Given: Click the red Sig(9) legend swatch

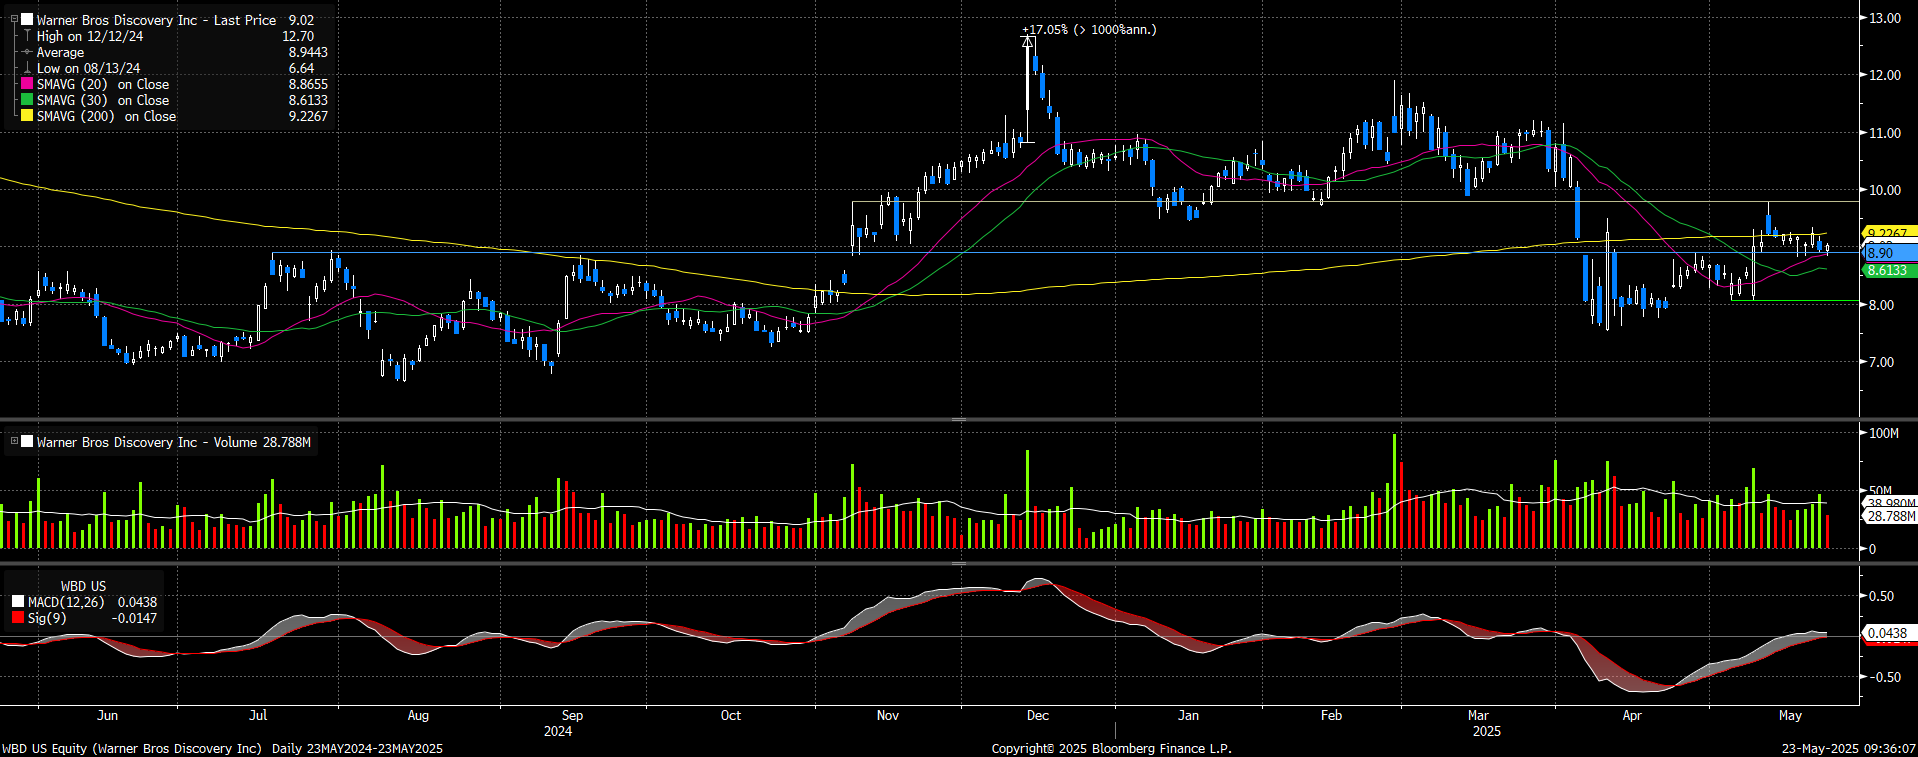Looking at the screenshot, I should tap(18, 618).
